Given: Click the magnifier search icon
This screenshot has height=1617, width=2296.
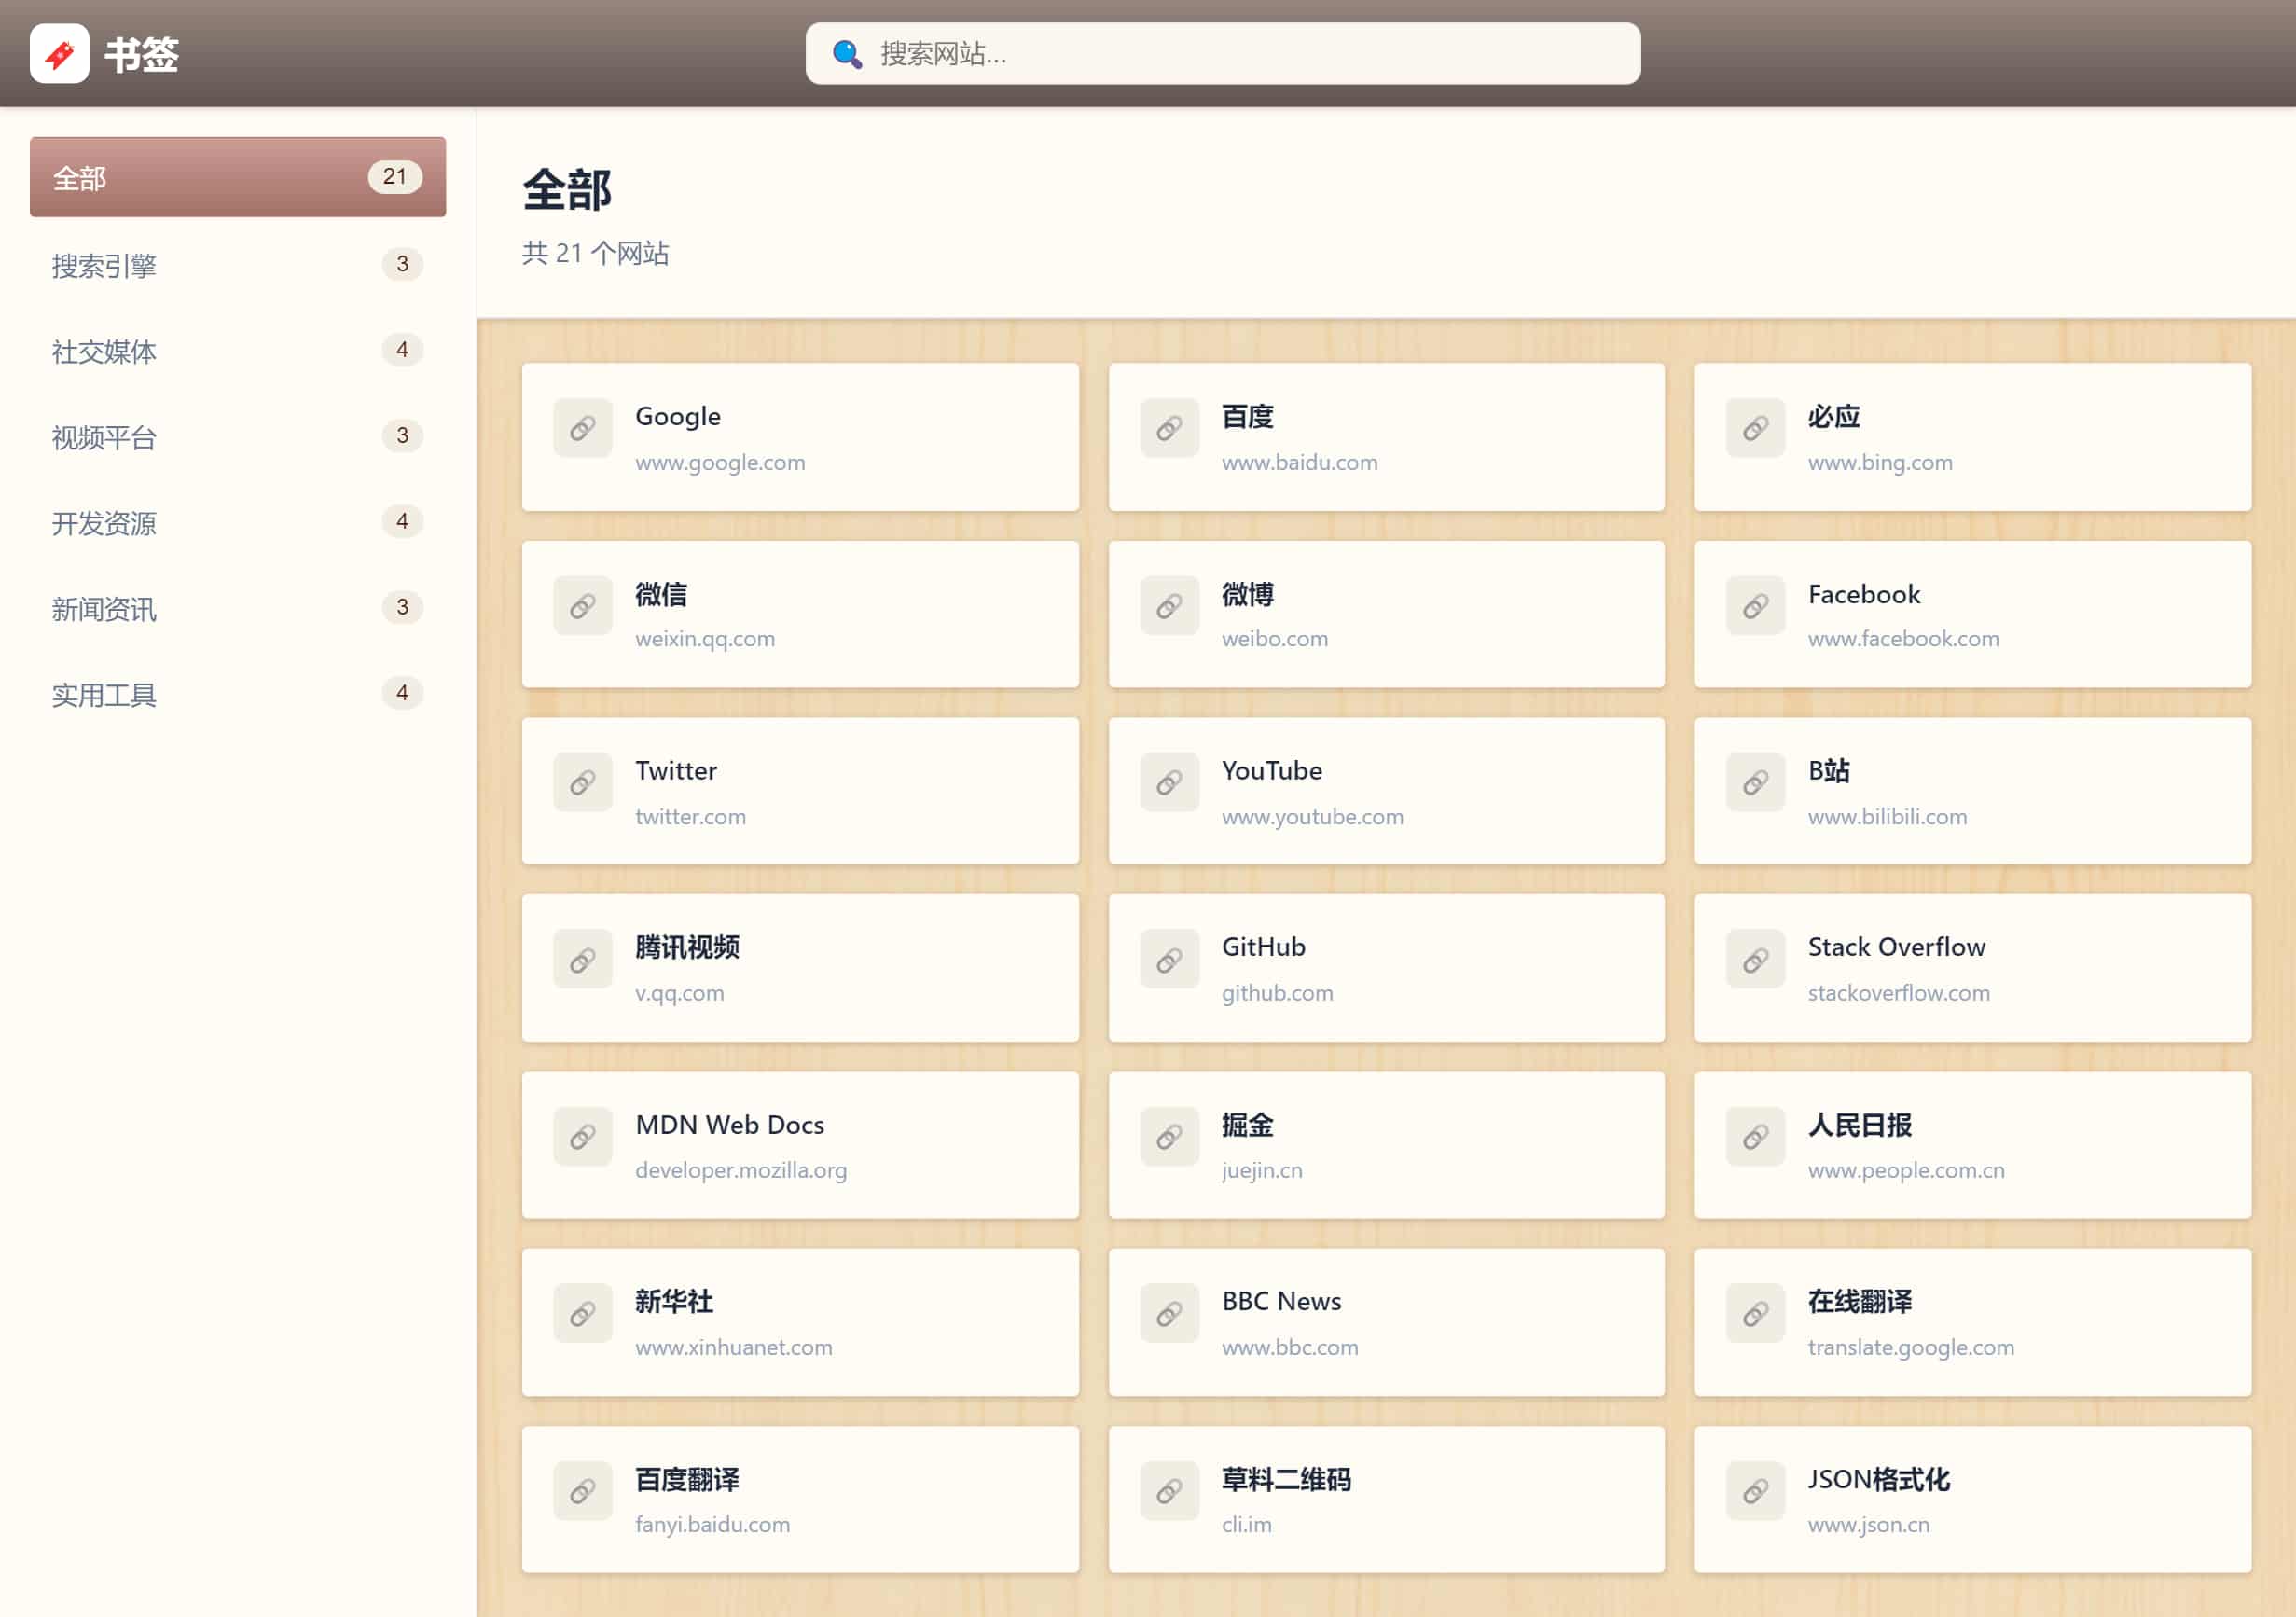Looking at the screenshot, I should point(847,54).
